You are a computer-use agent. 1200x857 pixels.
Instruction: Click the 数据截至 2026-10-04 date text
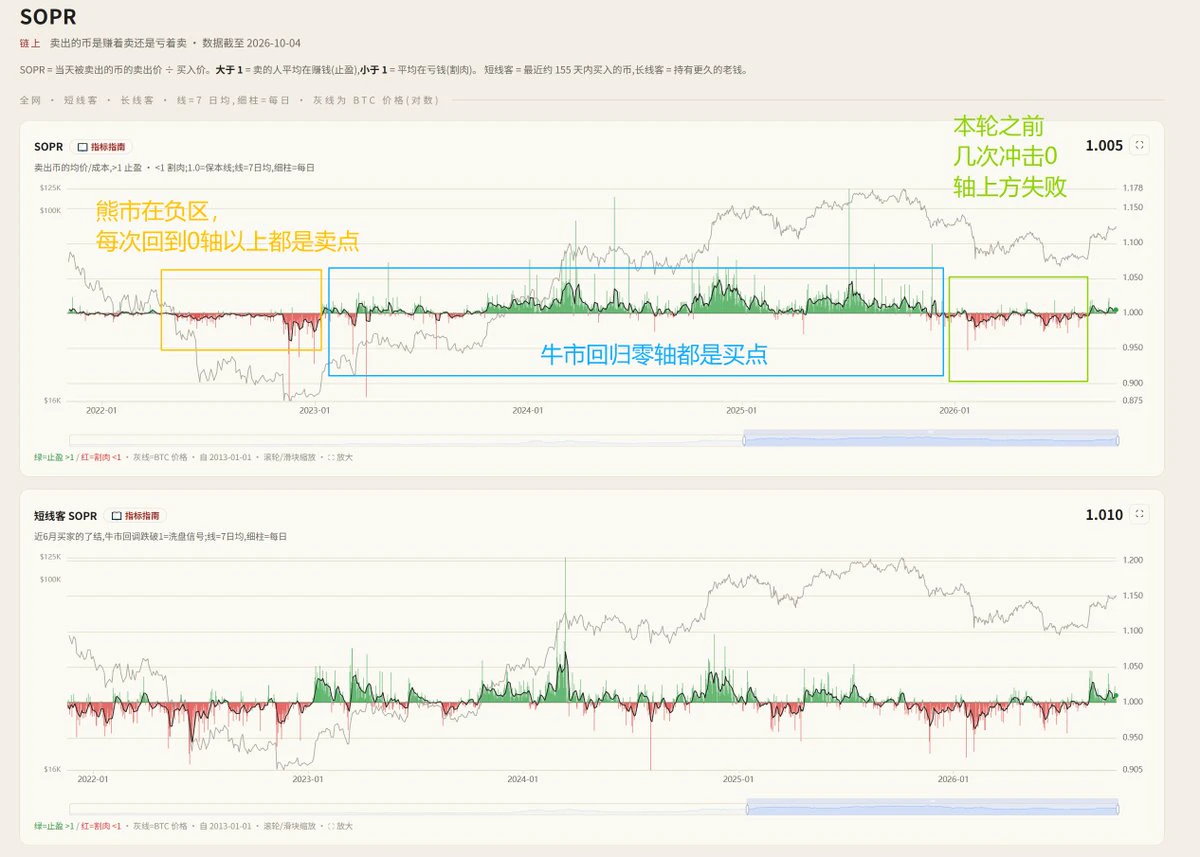[x=251, y=44]
